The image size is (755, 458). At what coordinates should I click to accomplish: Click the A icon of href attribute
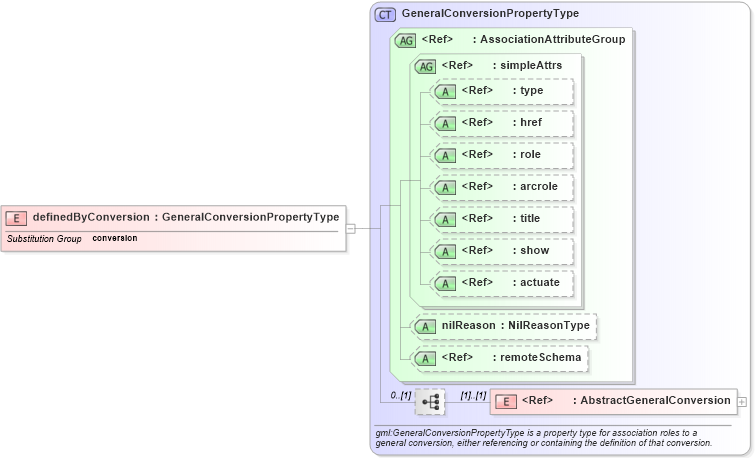(x=445, y=124)
